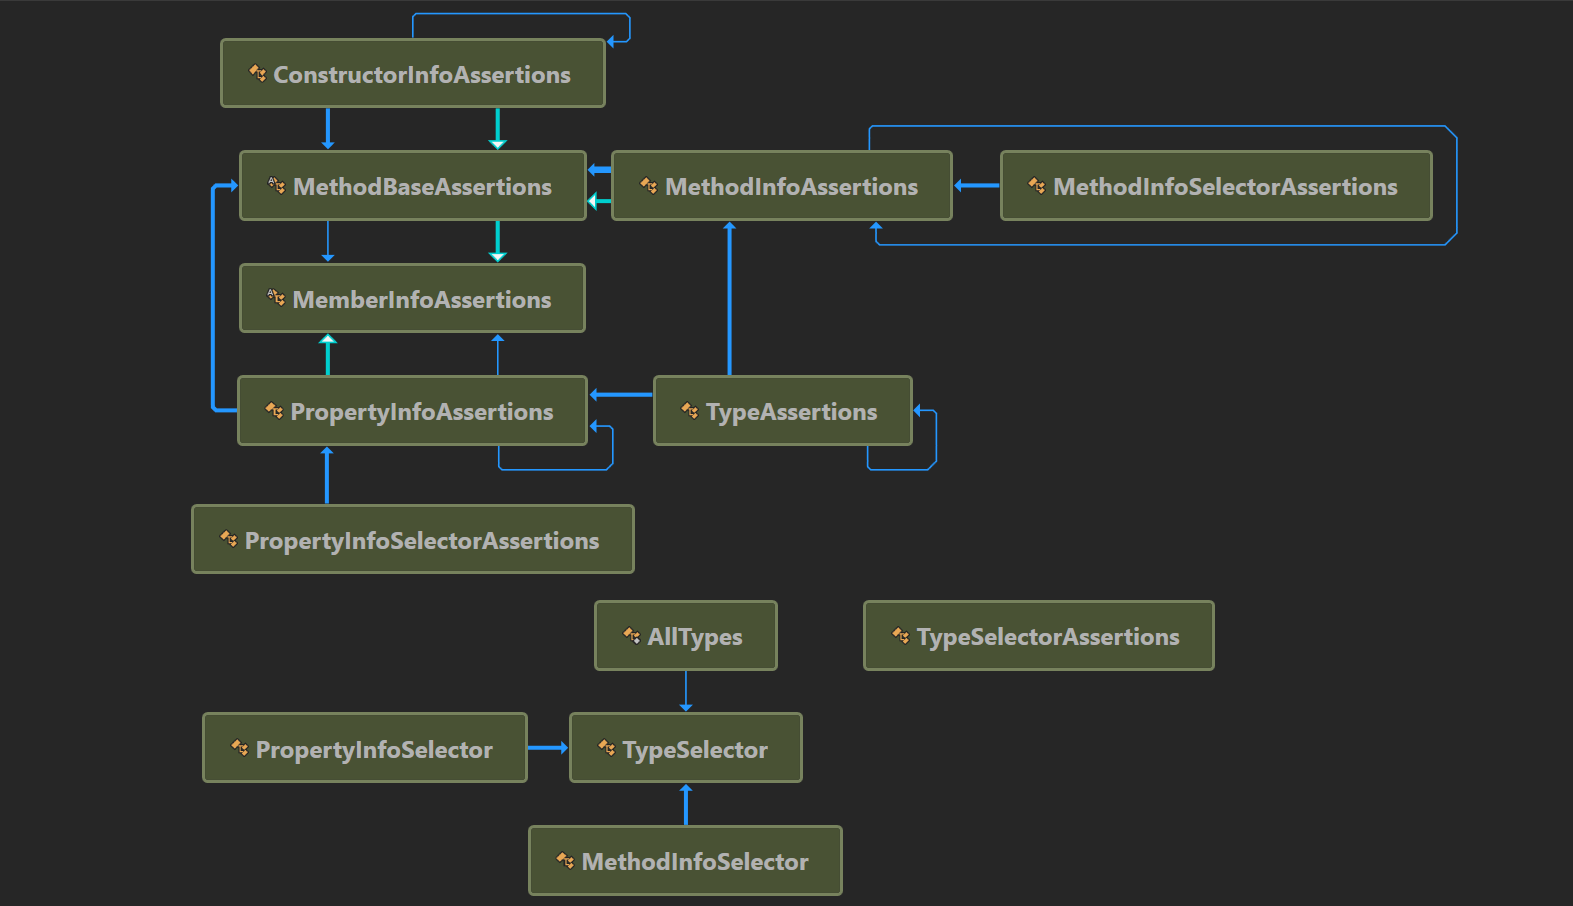Viewport: 1573px width, 906px height.
Task: Click the PropertyInfoAssertions class icon
Action: click(274, 410)
